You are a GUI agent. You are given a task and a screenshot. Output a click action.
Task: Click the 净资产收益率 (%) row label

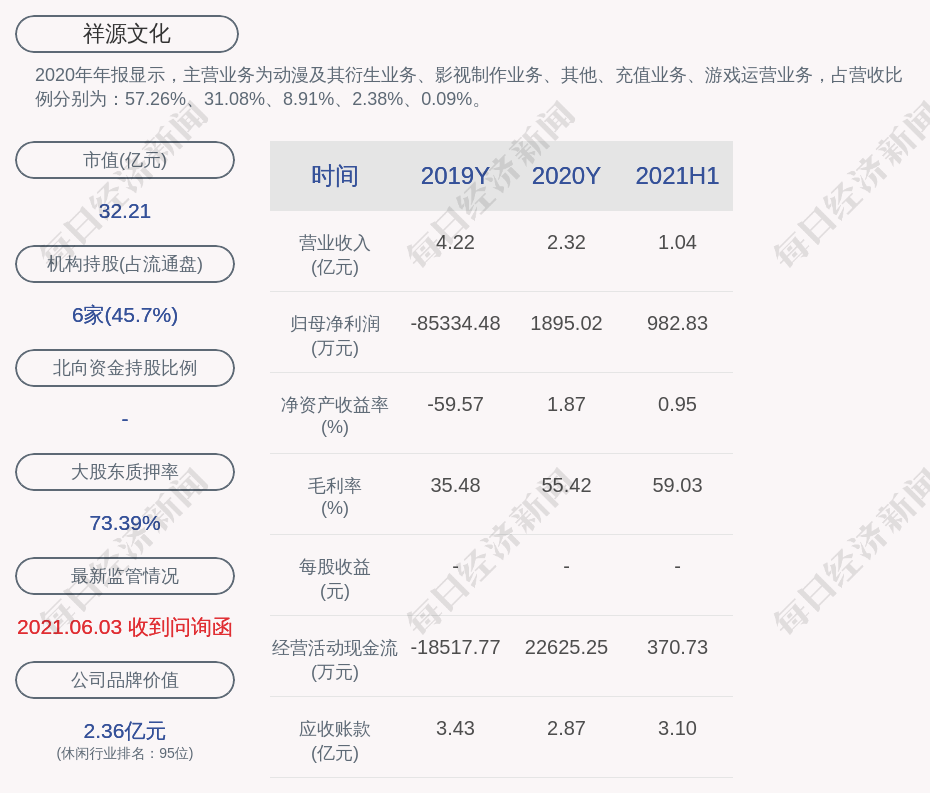pyautogui.click(x=335, y=416)
